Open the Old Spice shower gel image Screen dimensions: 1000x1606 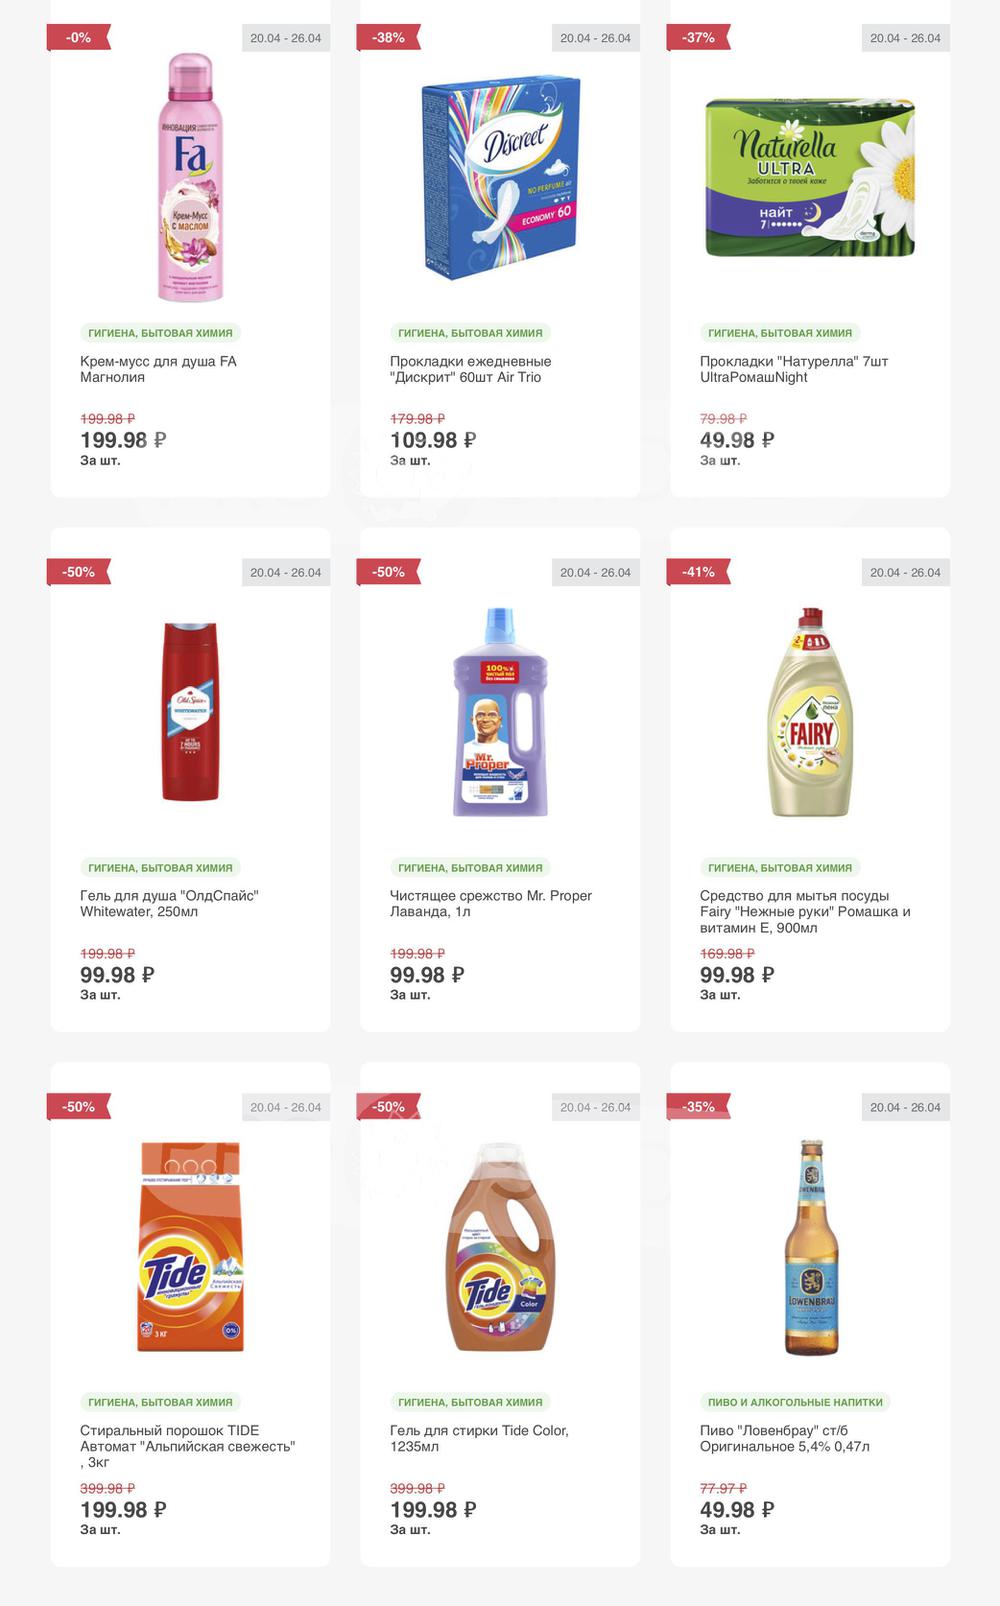click(190, 711)
